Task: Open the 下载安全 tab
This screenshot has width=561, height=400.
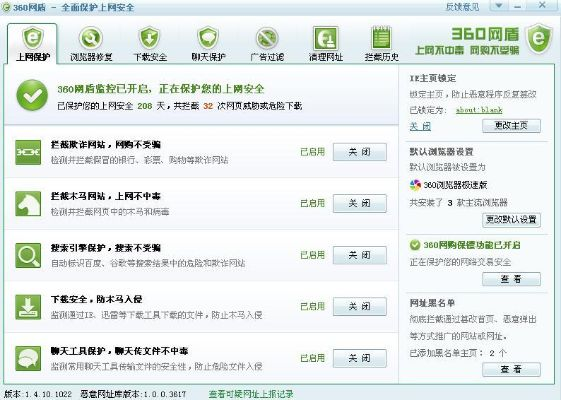Action: click(x=150, y=44)
